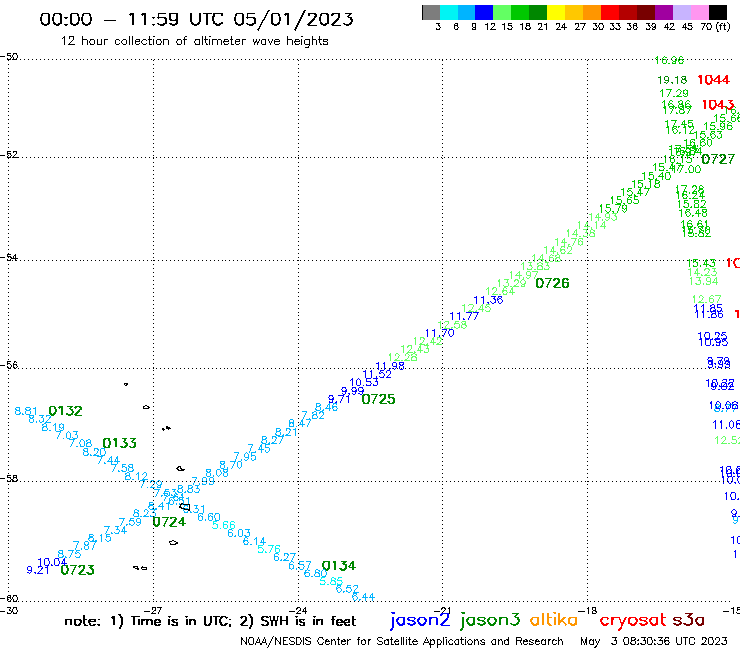740x650 pixels.
Task: Click the wave height value 8.21
Action: [x=286, y=432]
